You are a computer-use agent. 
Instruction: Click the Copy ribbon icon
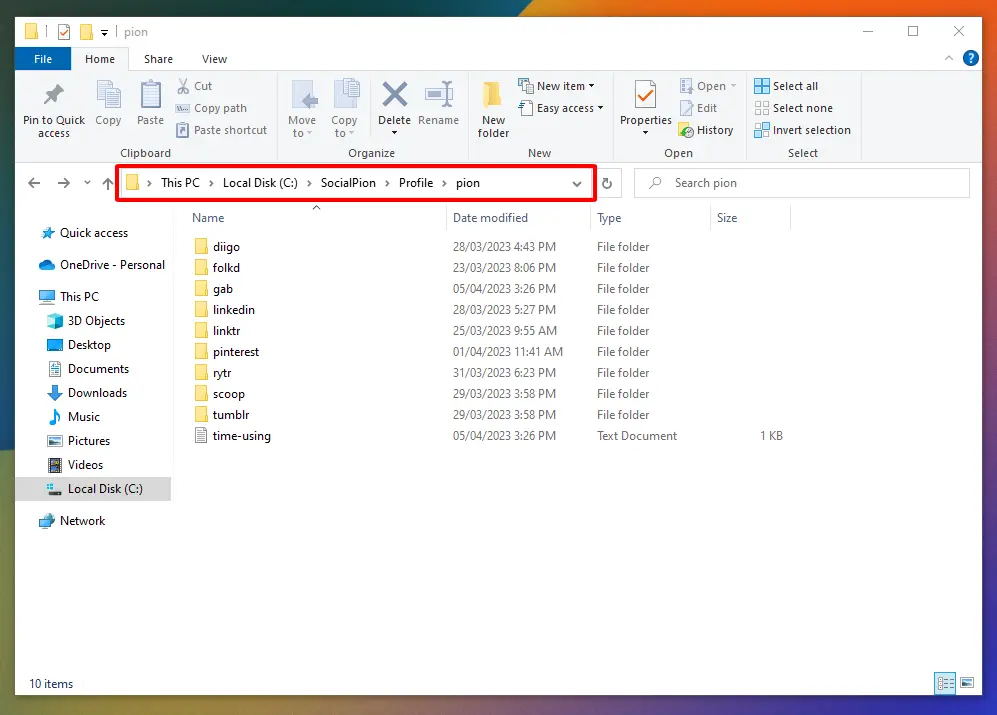[108, 95]
